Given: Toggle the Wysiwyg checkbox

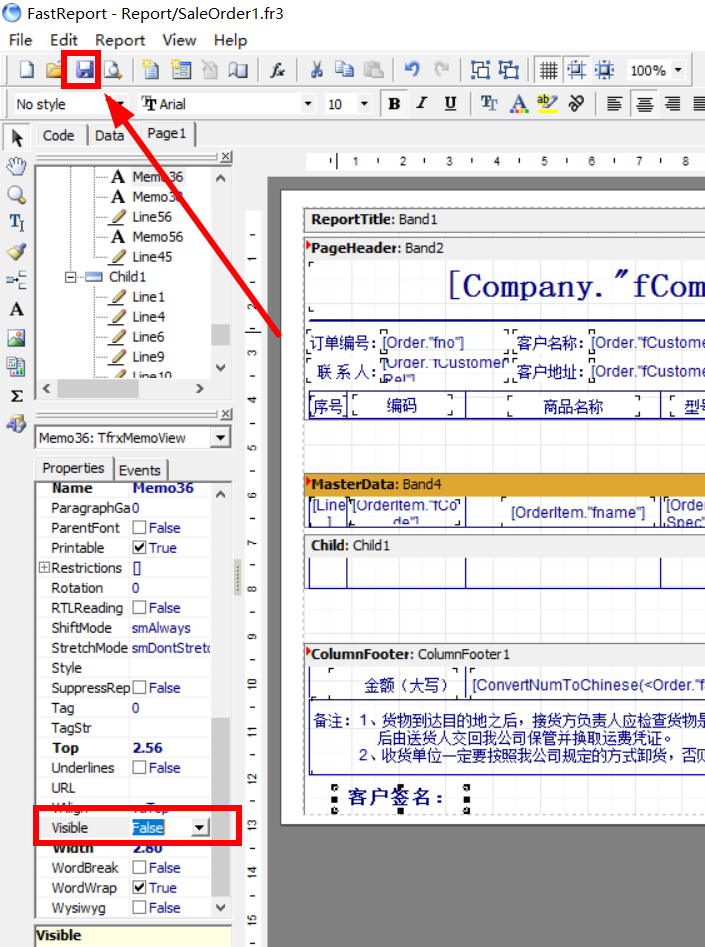Looking at the screenshot, I should coord(139,908).
